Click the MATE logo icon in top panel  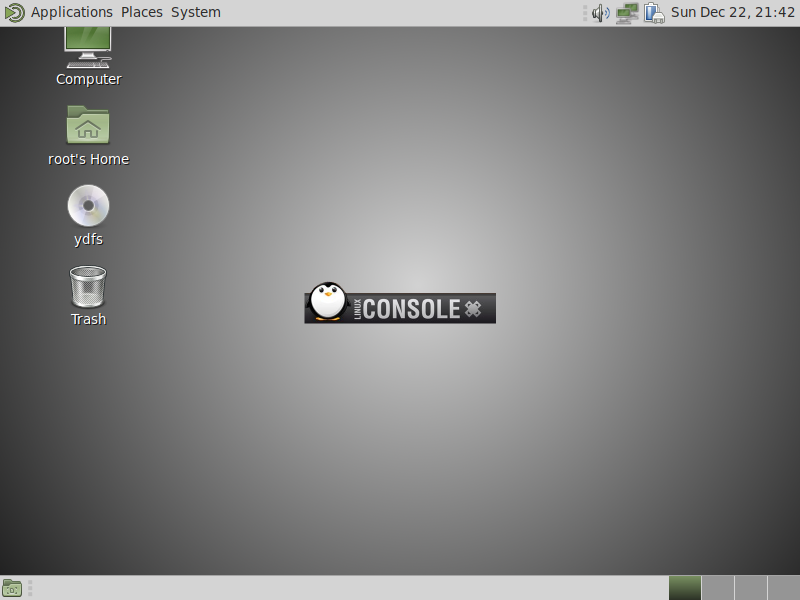(x=14, y=12)
